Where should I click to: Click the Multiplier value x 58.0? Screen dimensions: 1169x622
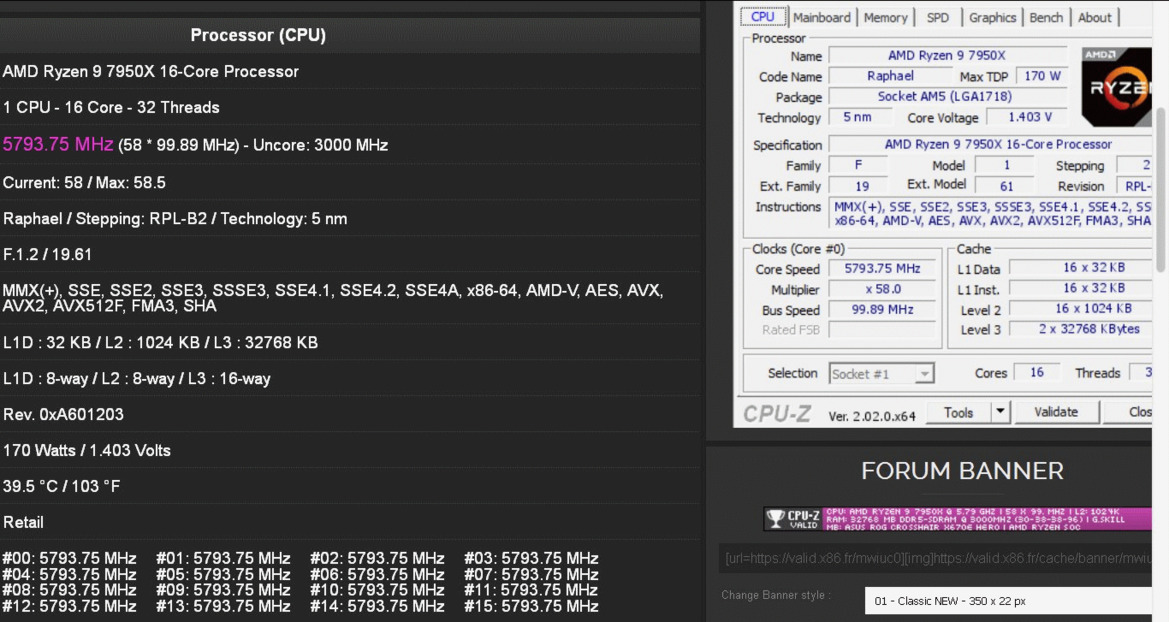[x=882, y=289]
